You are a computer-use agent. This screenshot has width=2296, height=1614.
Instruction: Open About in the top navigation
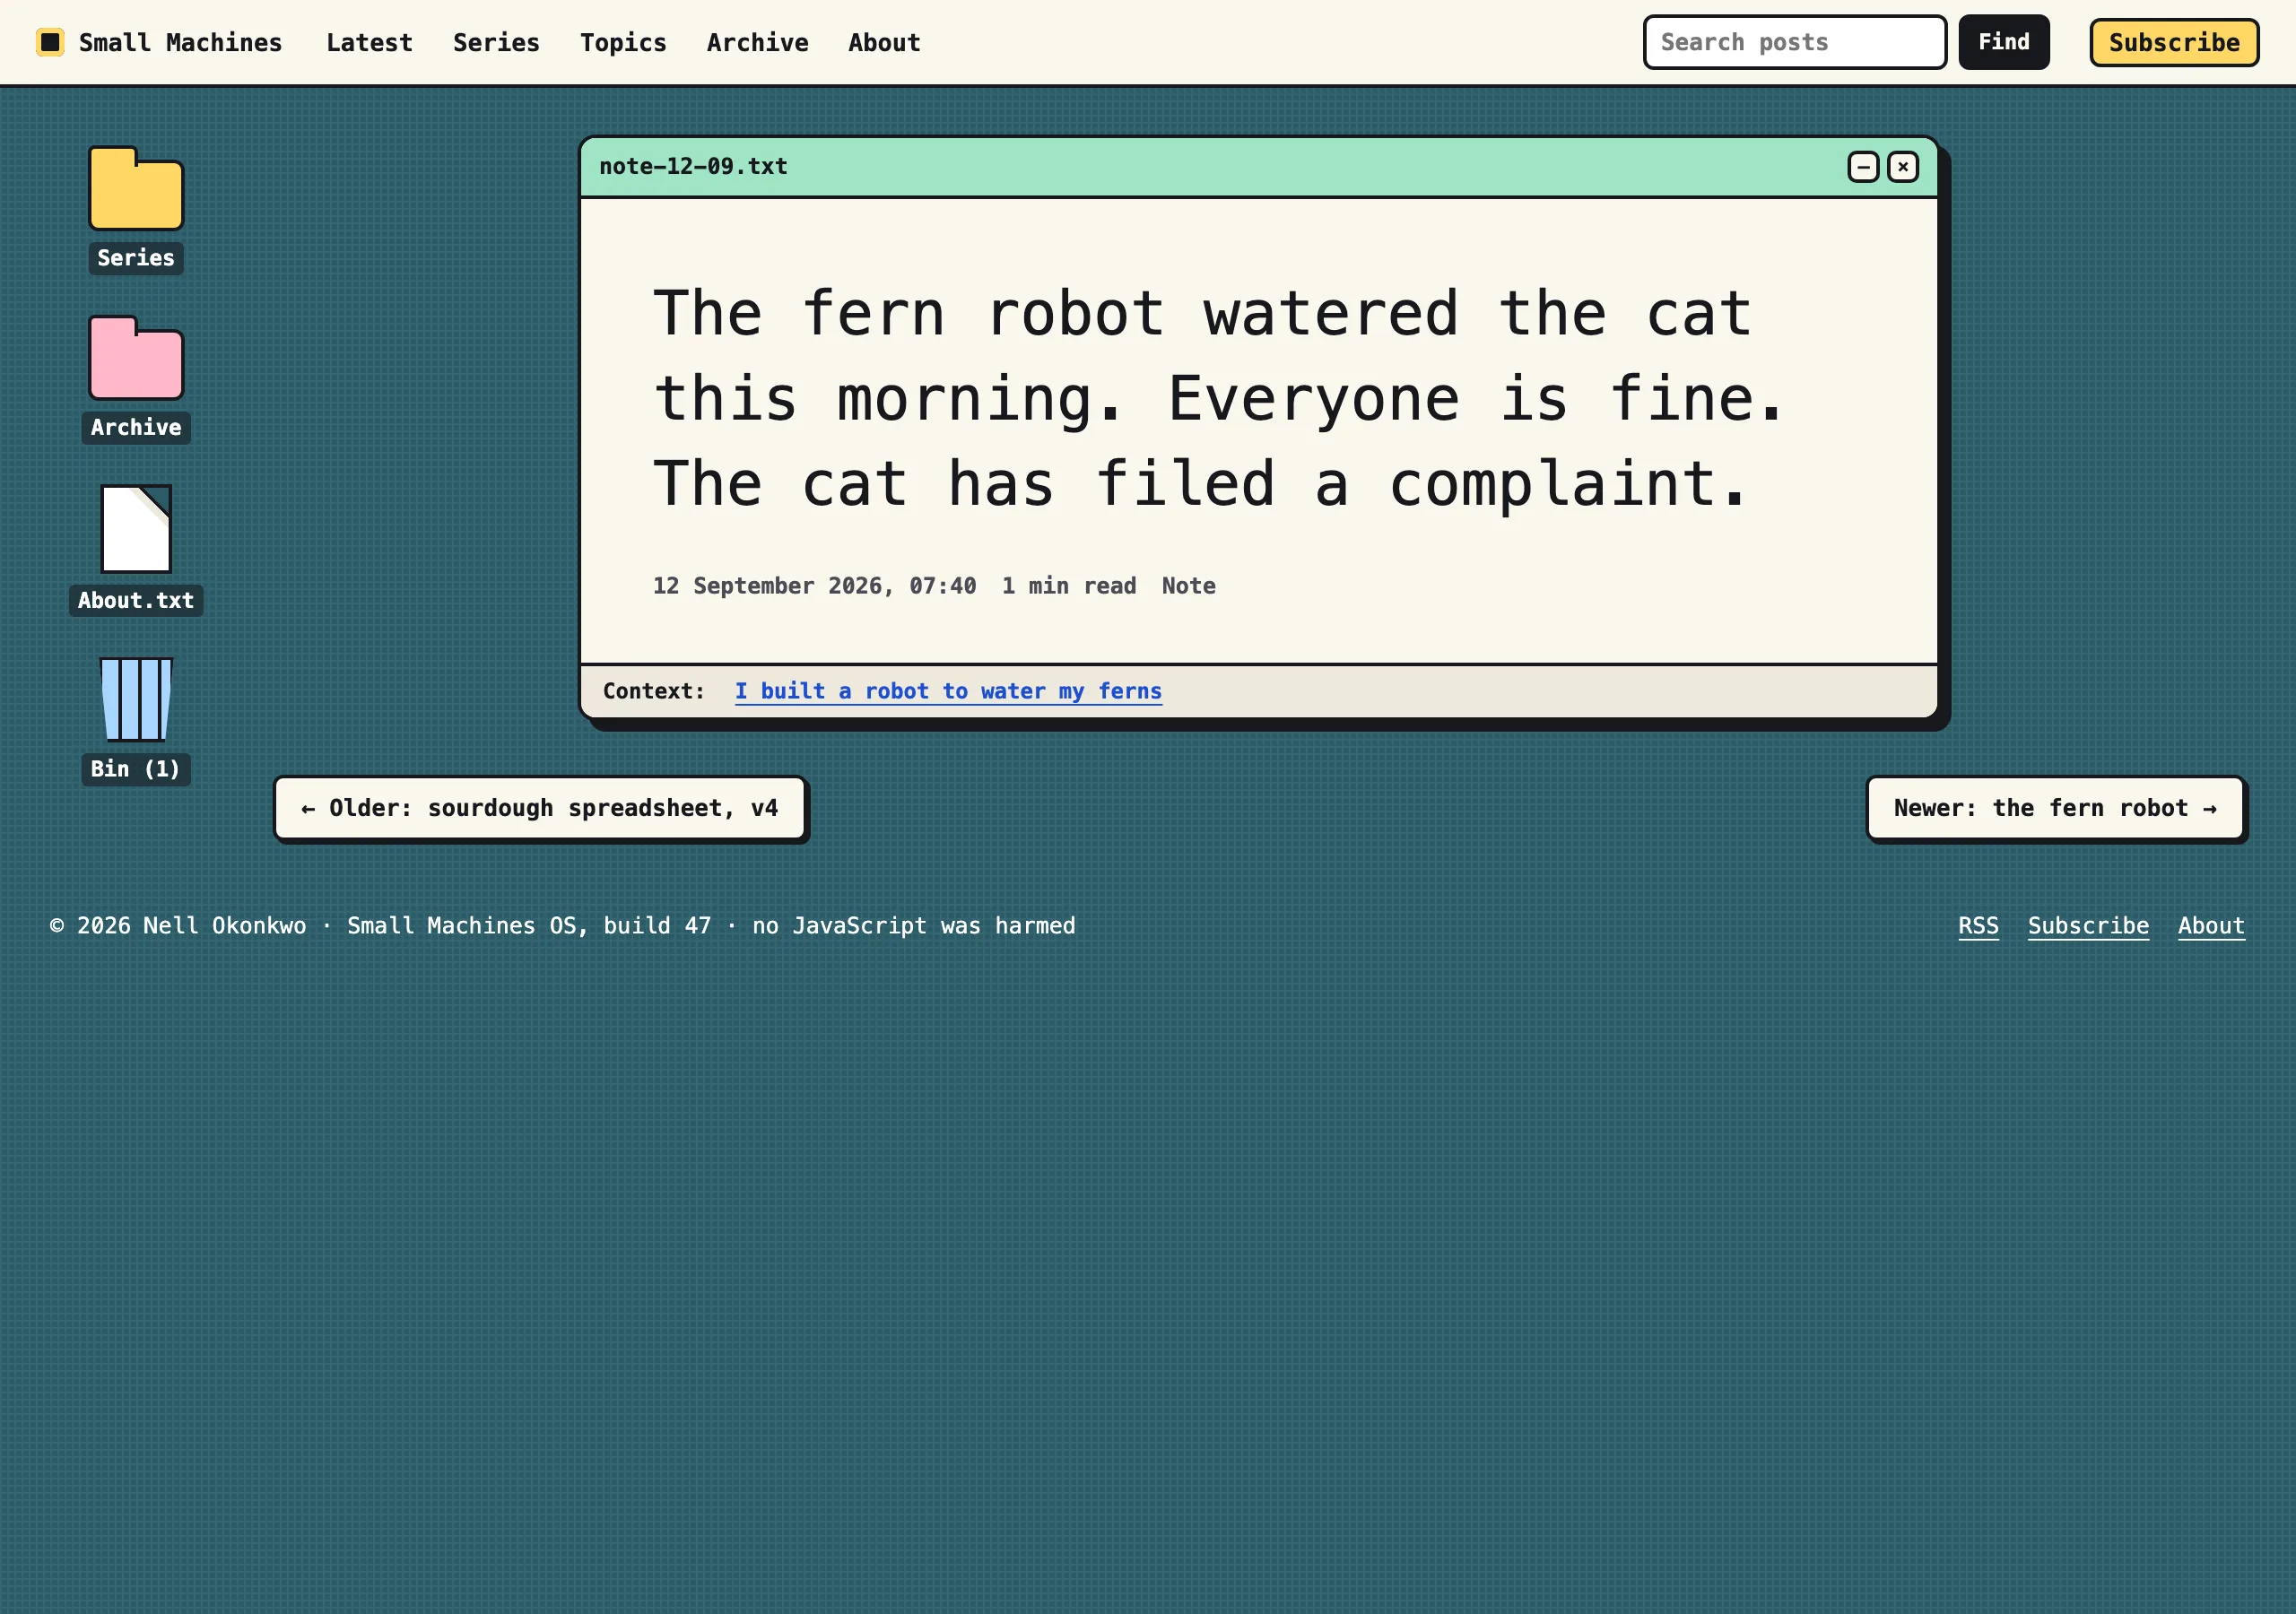[x=884, y=43]
